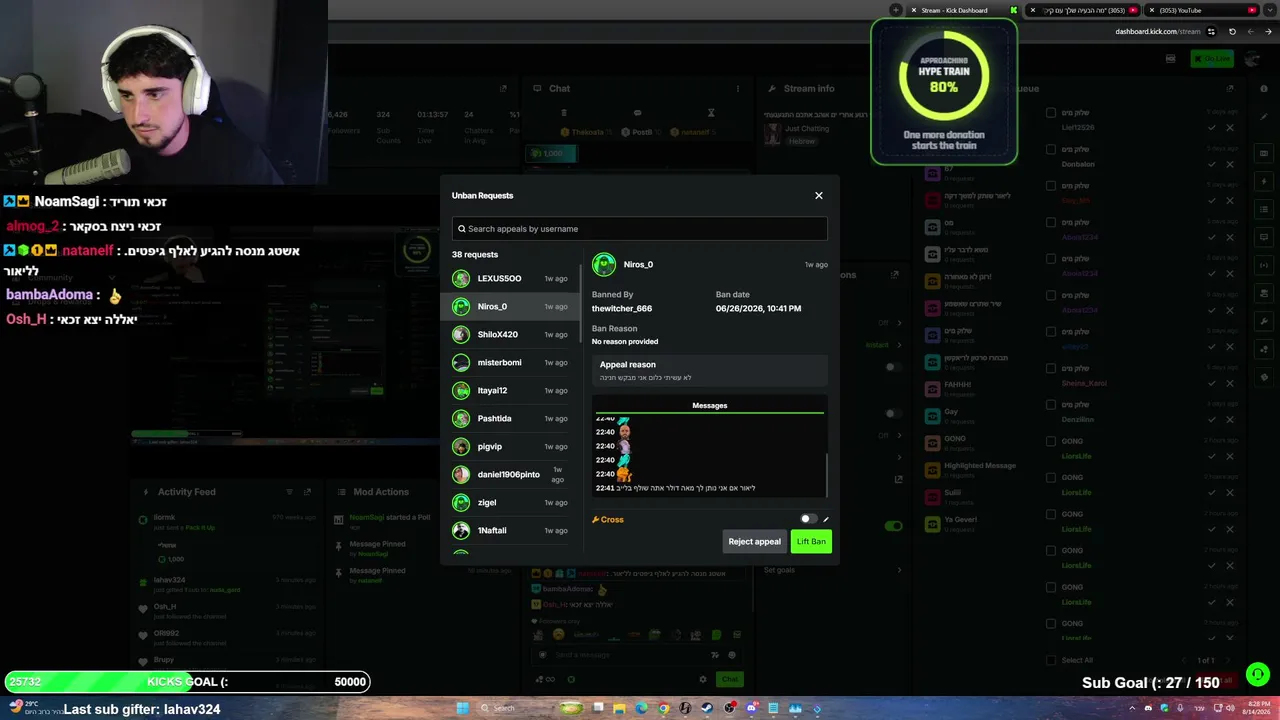The image size is (1280, 720).
Task: Open pigvip appeal
Action: pos(510,447)
